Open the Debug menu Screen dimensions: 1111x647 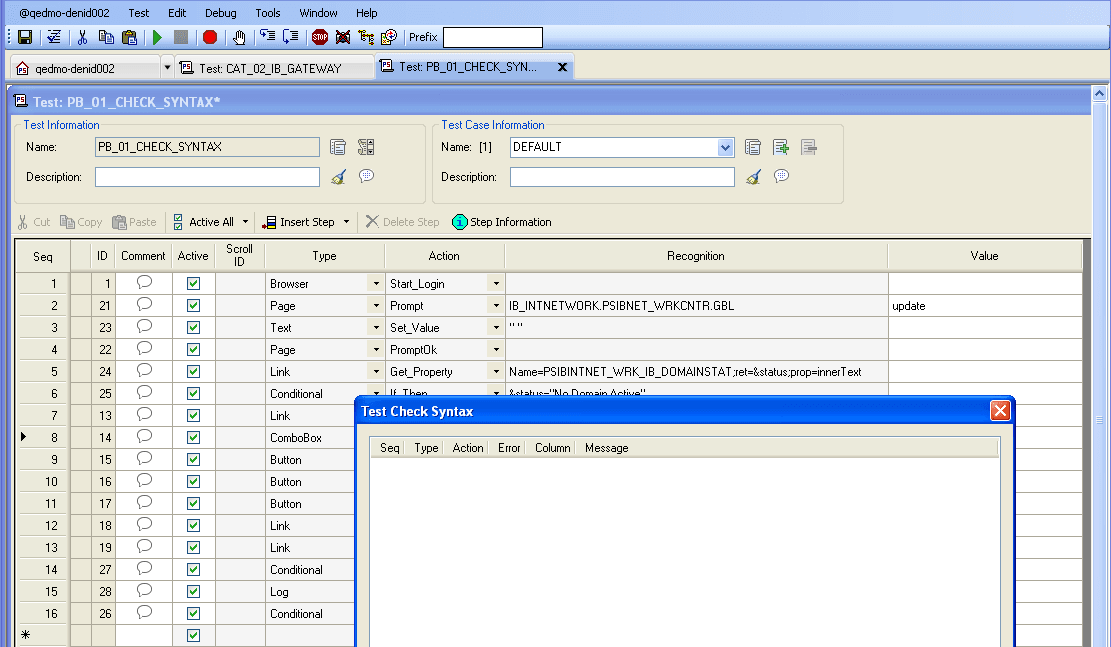tap(220, 13)
